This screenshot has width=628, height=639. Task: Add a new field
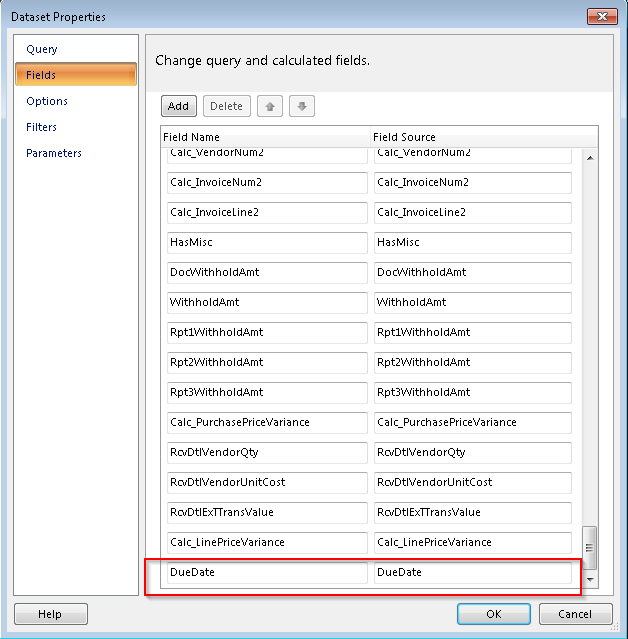(178, 106)
